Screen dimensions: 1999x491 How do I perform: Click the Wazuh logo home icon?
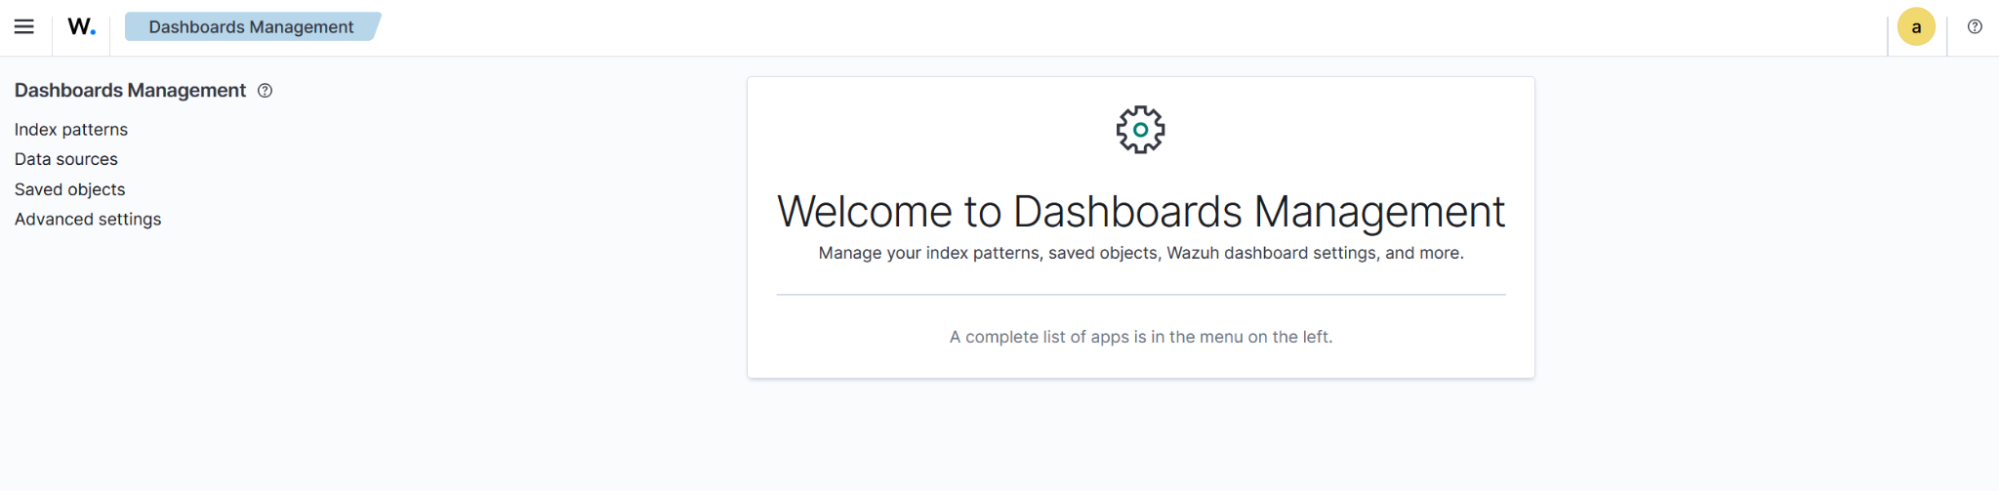coord(81,27)
